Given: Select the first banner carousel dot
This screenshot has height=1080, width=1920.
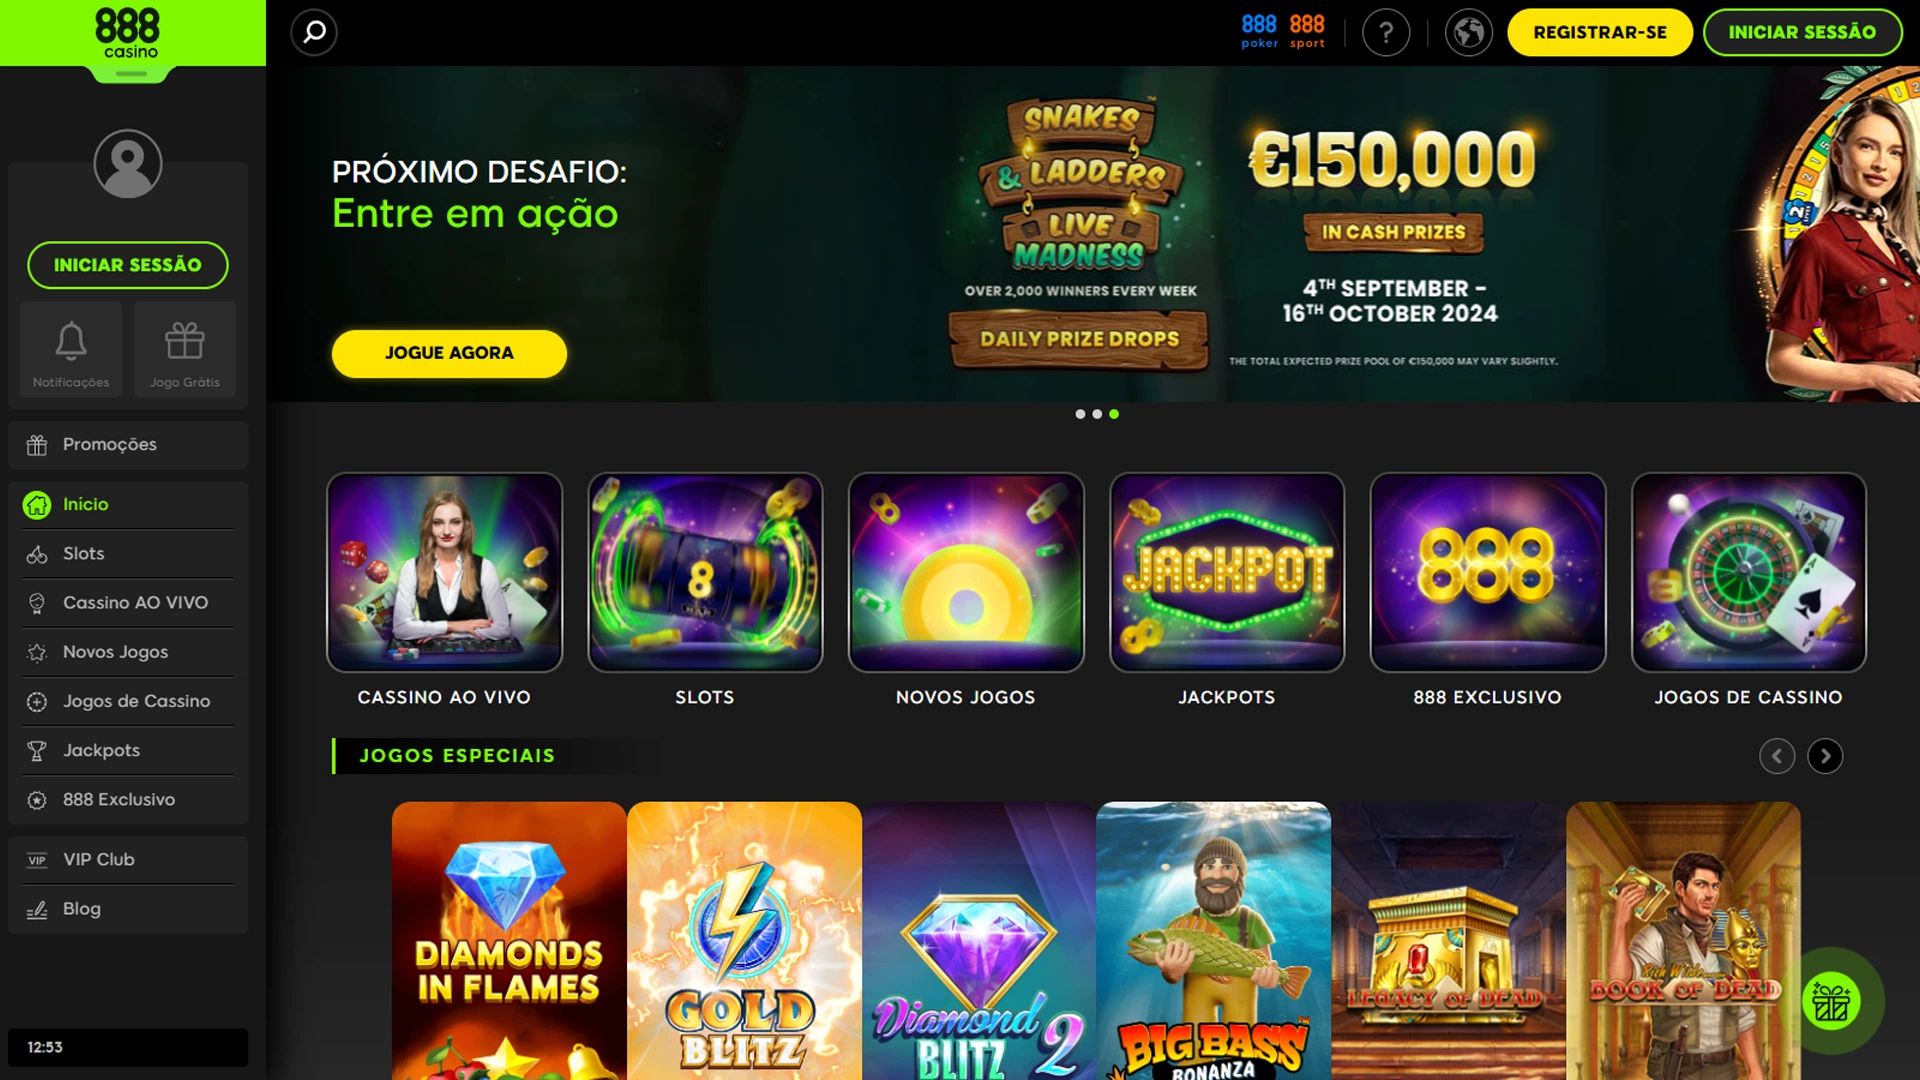Looking at the screenshot, I should tap(1080, 414).
